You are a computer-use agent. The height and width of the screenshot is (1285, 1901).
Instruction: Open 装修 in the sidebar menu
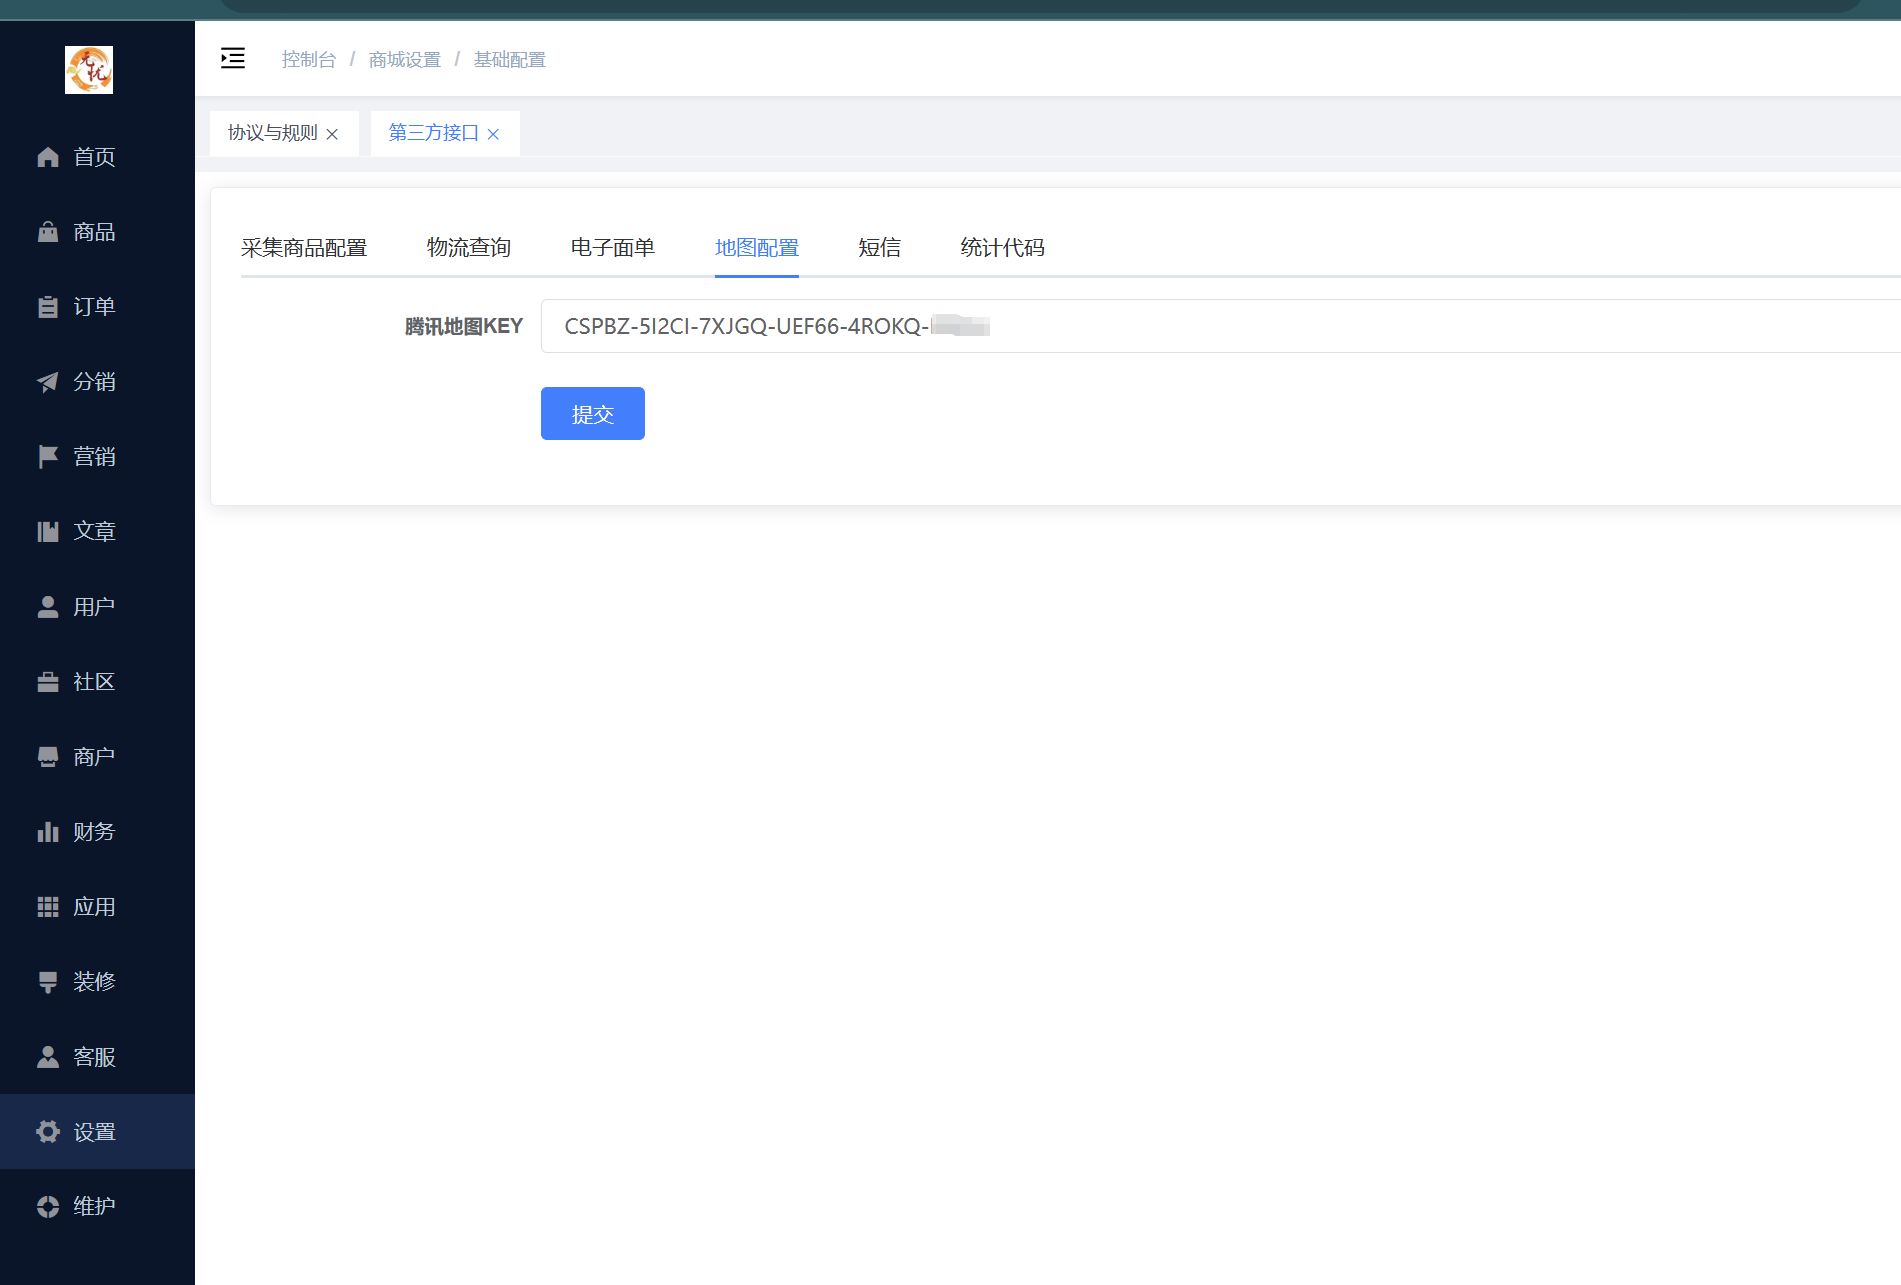pyautogui.click(x=97, y=982)
